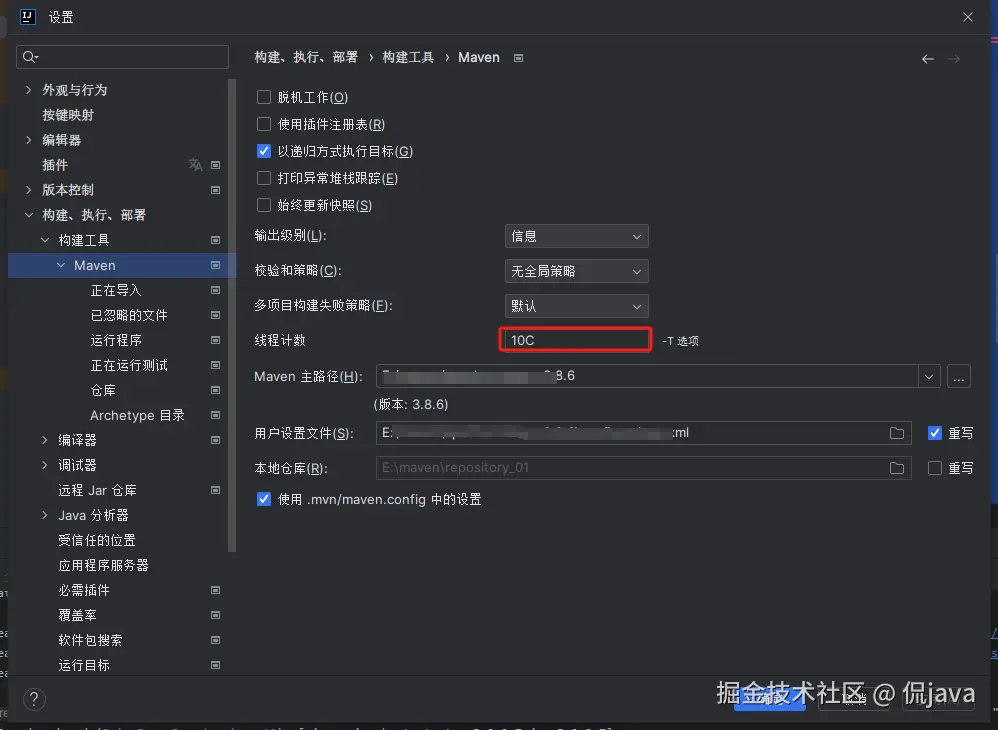Enable the 使用插件注册表 checkbox
This screenshot has width=998, height=730.
click(264, 123)
